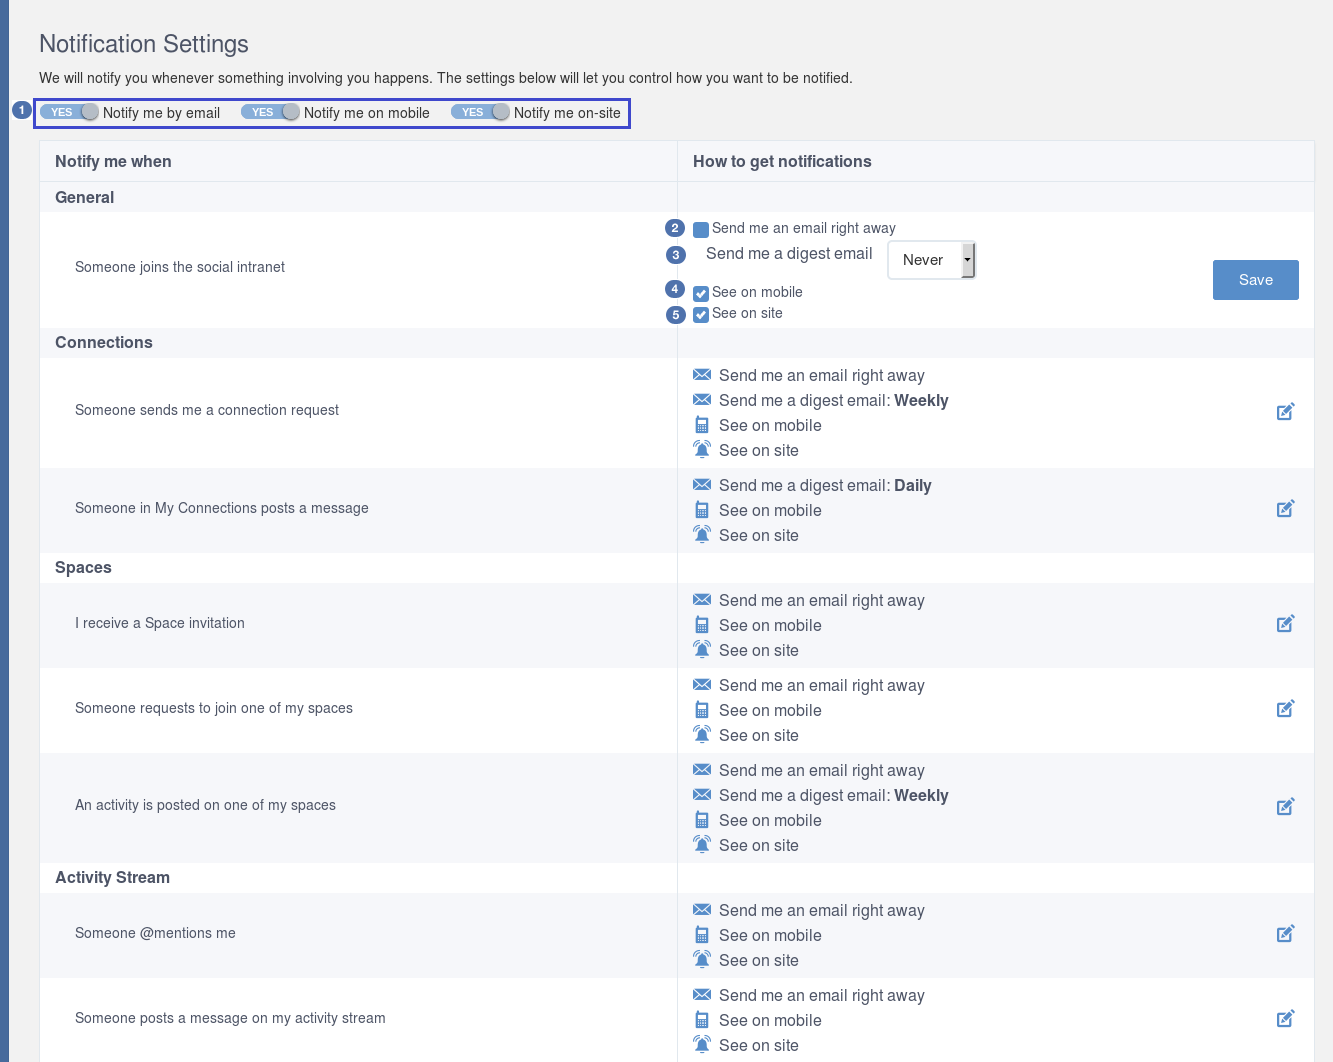Image resolution: width=1333 pixels, height=1062 pixels.
Task: Toggle the Notify me on-site switch
Action: coord(480,112)
